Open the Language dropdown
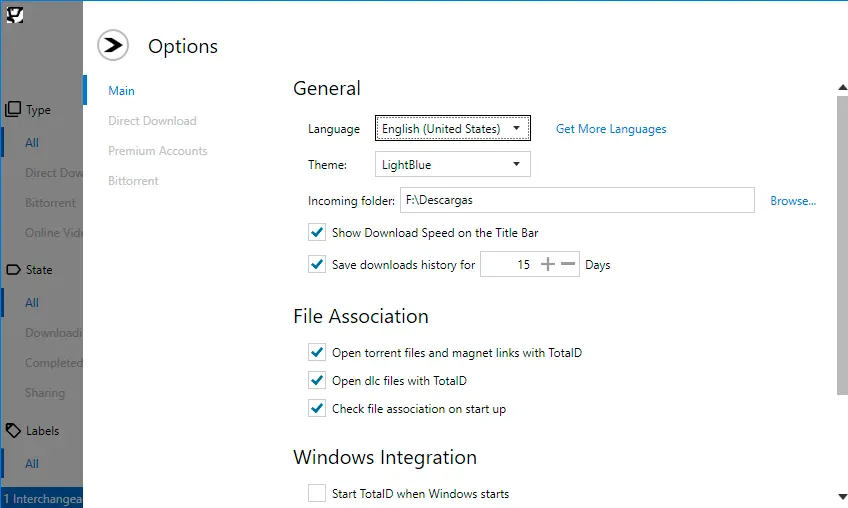848x508 pixels. (453, 128)
